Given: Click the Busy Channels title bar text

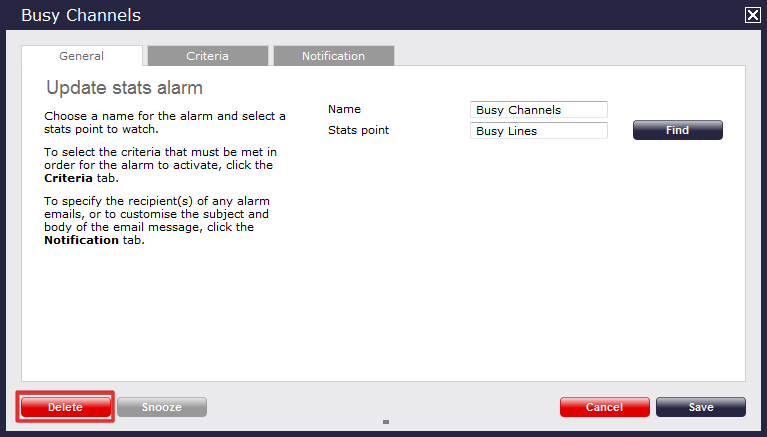Looking at the screenshot, I should pos(81,15).
